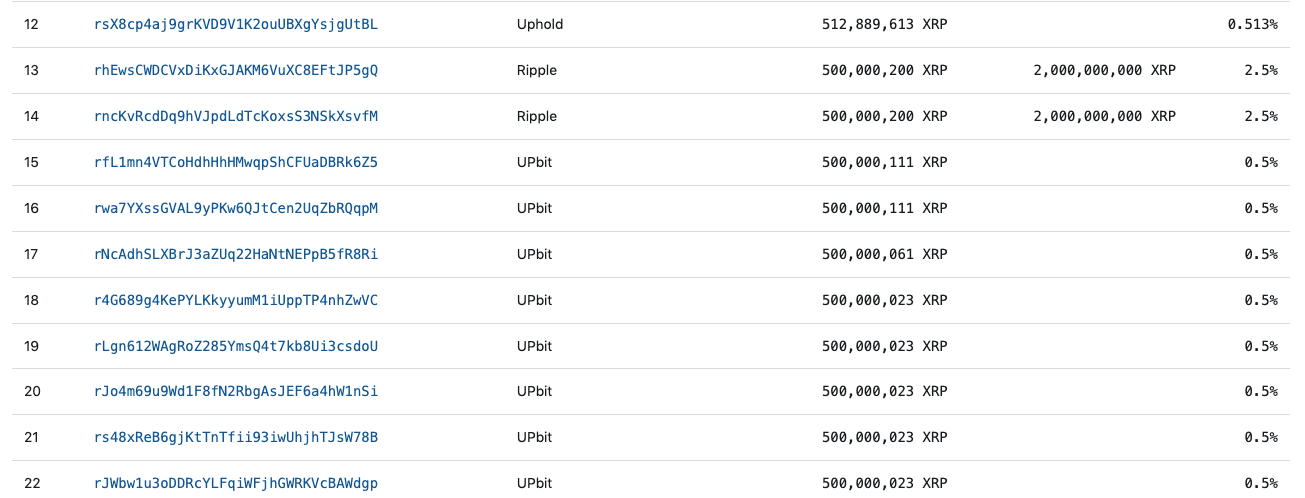Screen dimensions: 1305x498
Task: Open address rsX8cp4aj9grKVD9V1K2ouUBXgYsjgUtBL
Action: click(236, 24)
